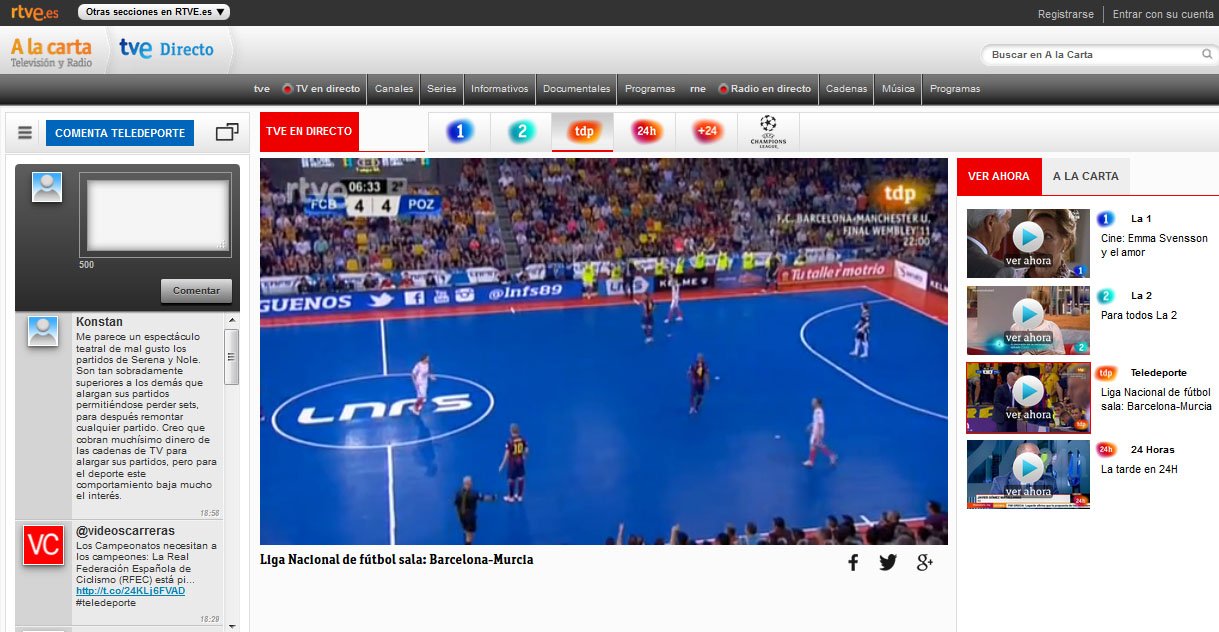Select La 2 channel logo tab
1219x632 pixels.
pos(521,131)
